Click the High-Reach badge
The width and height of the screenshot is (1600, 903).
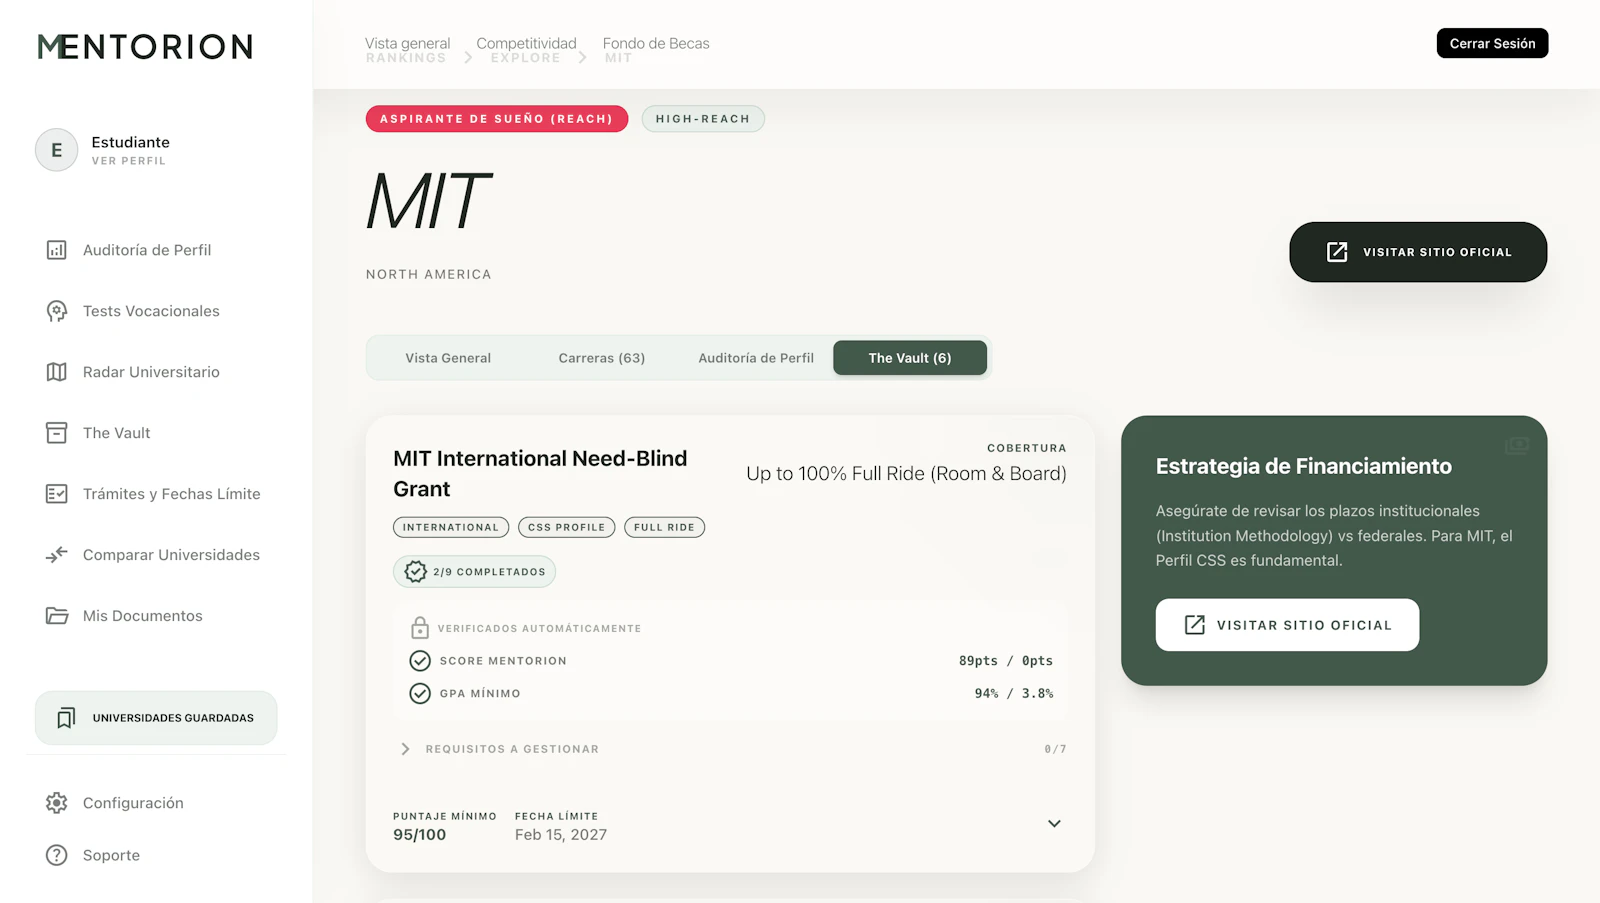pyautogui.click(x=703, y=119)
